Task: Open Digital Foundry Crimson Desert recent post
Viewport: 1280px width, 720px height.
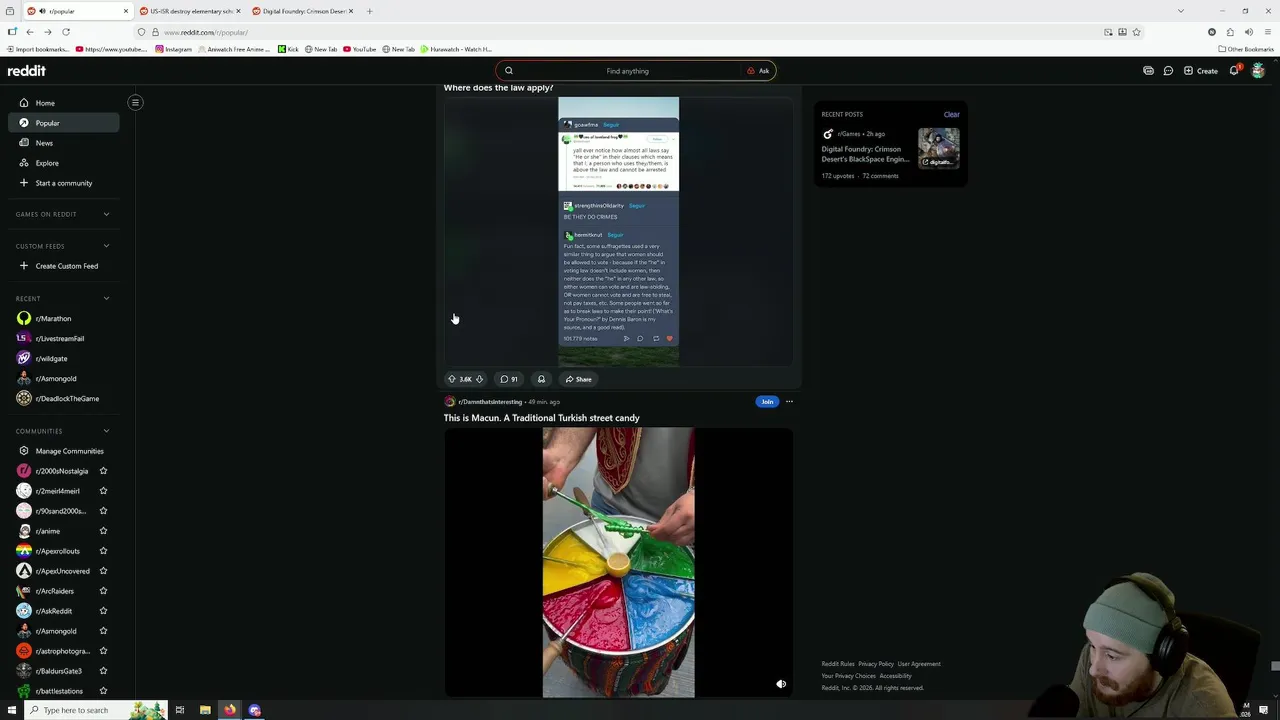Action: (865, 154)
